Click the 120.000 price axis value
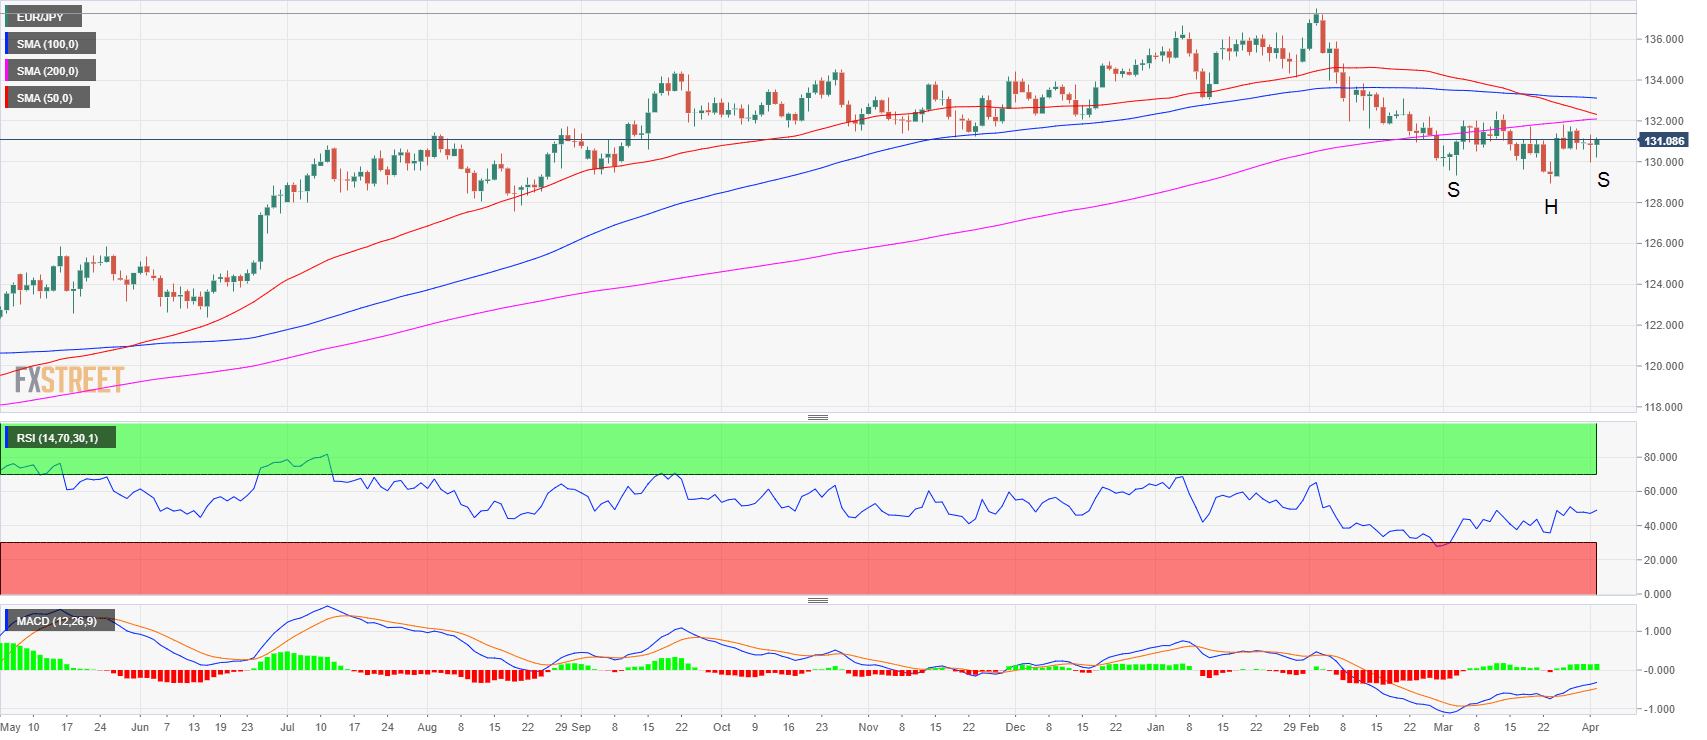This screenshot has width=1707, height=740. pyautogui.click(x=1664, y=366)
